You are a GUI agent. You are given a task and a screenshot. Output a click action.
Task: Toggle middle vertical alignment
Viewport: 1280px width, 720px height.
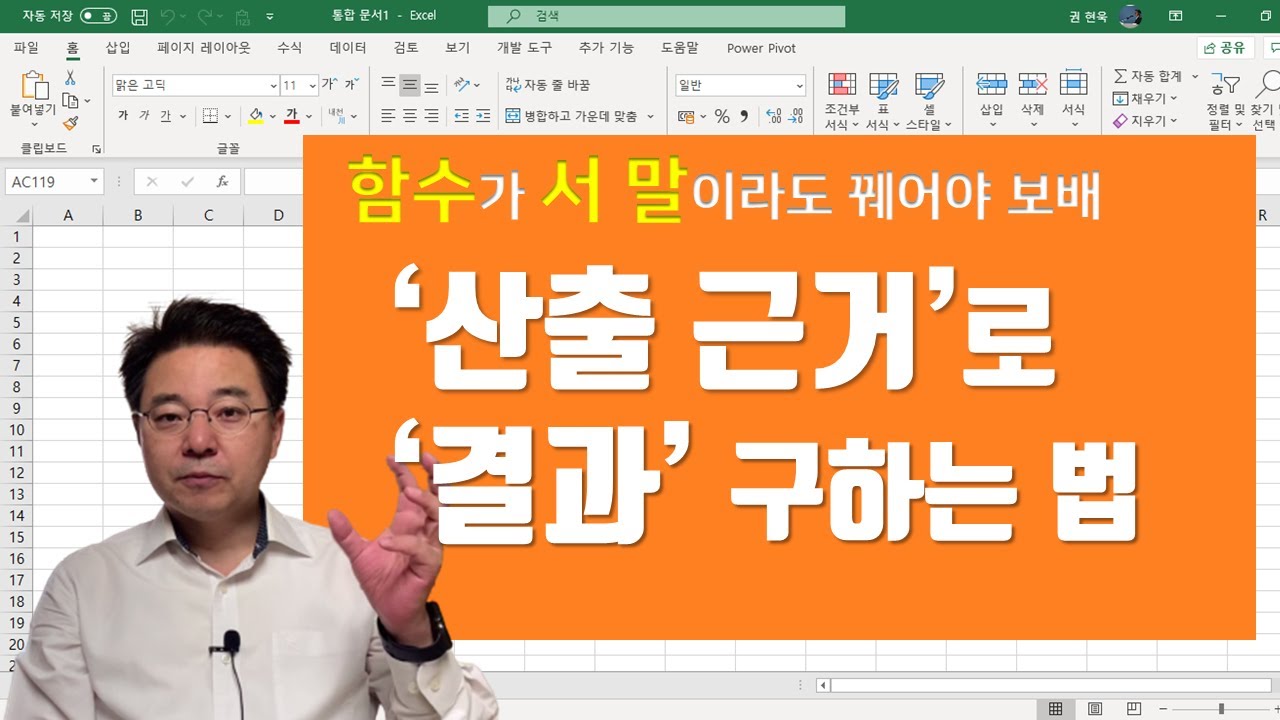click(x=410, y=86)
